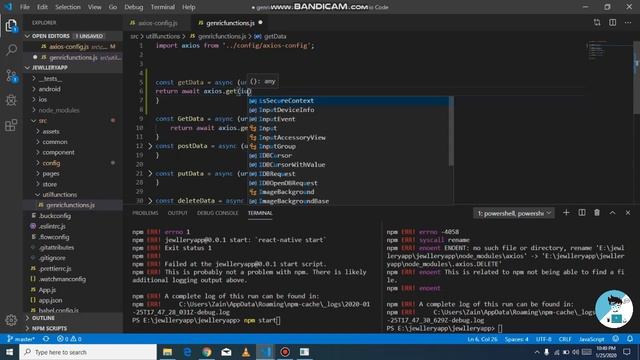Open Bandicam recorder from taskbar

tap(285, 352)
